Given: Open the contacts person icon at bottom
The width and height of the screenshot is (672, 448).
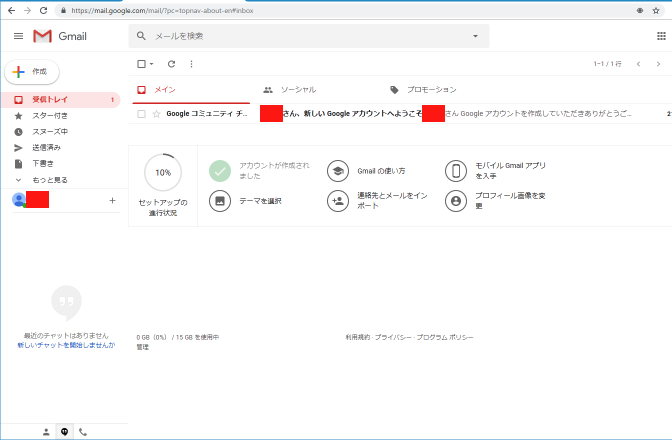Looking at the screenshot, I should point(46,432).
